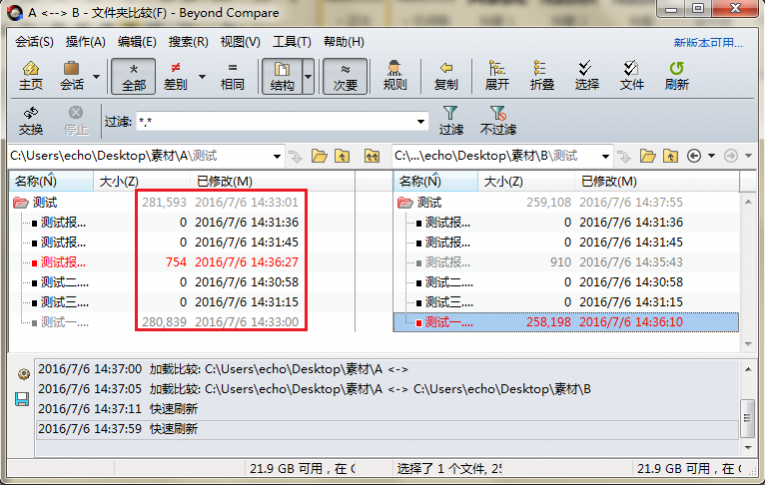Expand all folders with 展开
Viewport: 765px width, 485px height.
pyautogui.click(x=497, y=76)
